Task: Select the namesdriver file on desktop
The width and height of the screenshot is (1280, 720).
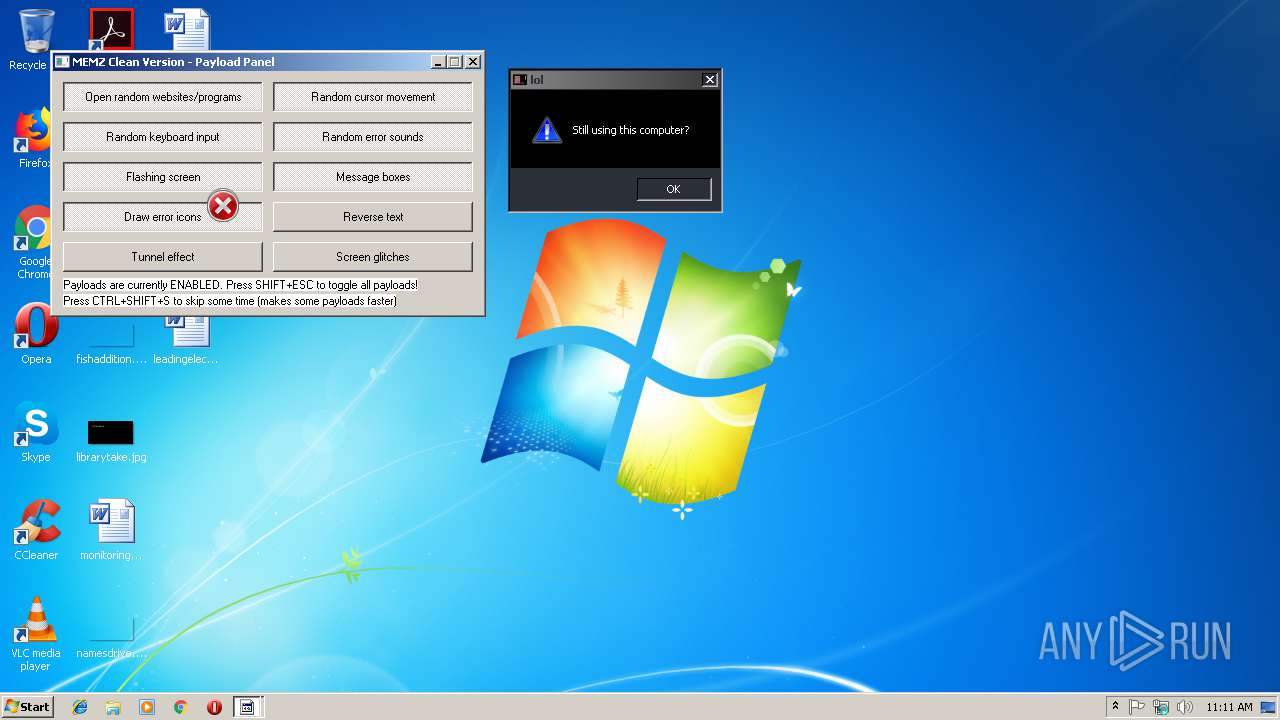Action: (x=111, y=637)
